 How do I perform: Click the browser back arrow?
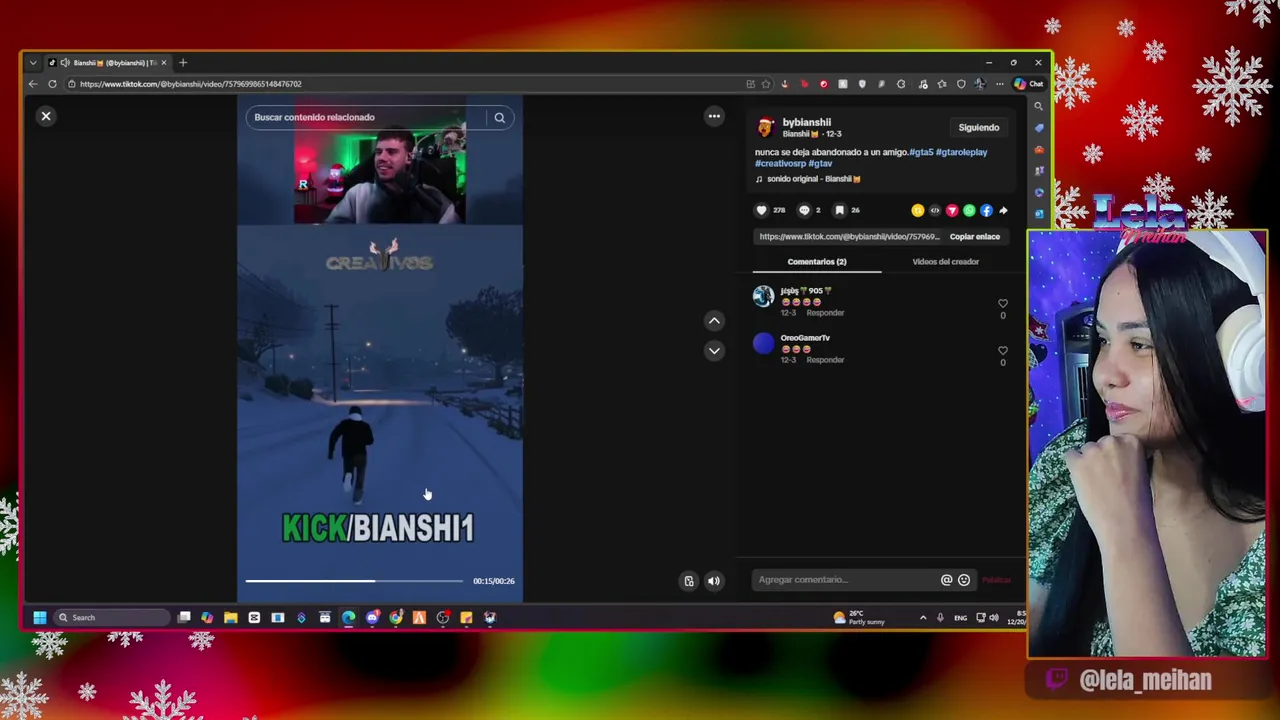click(x=33, y=84)
